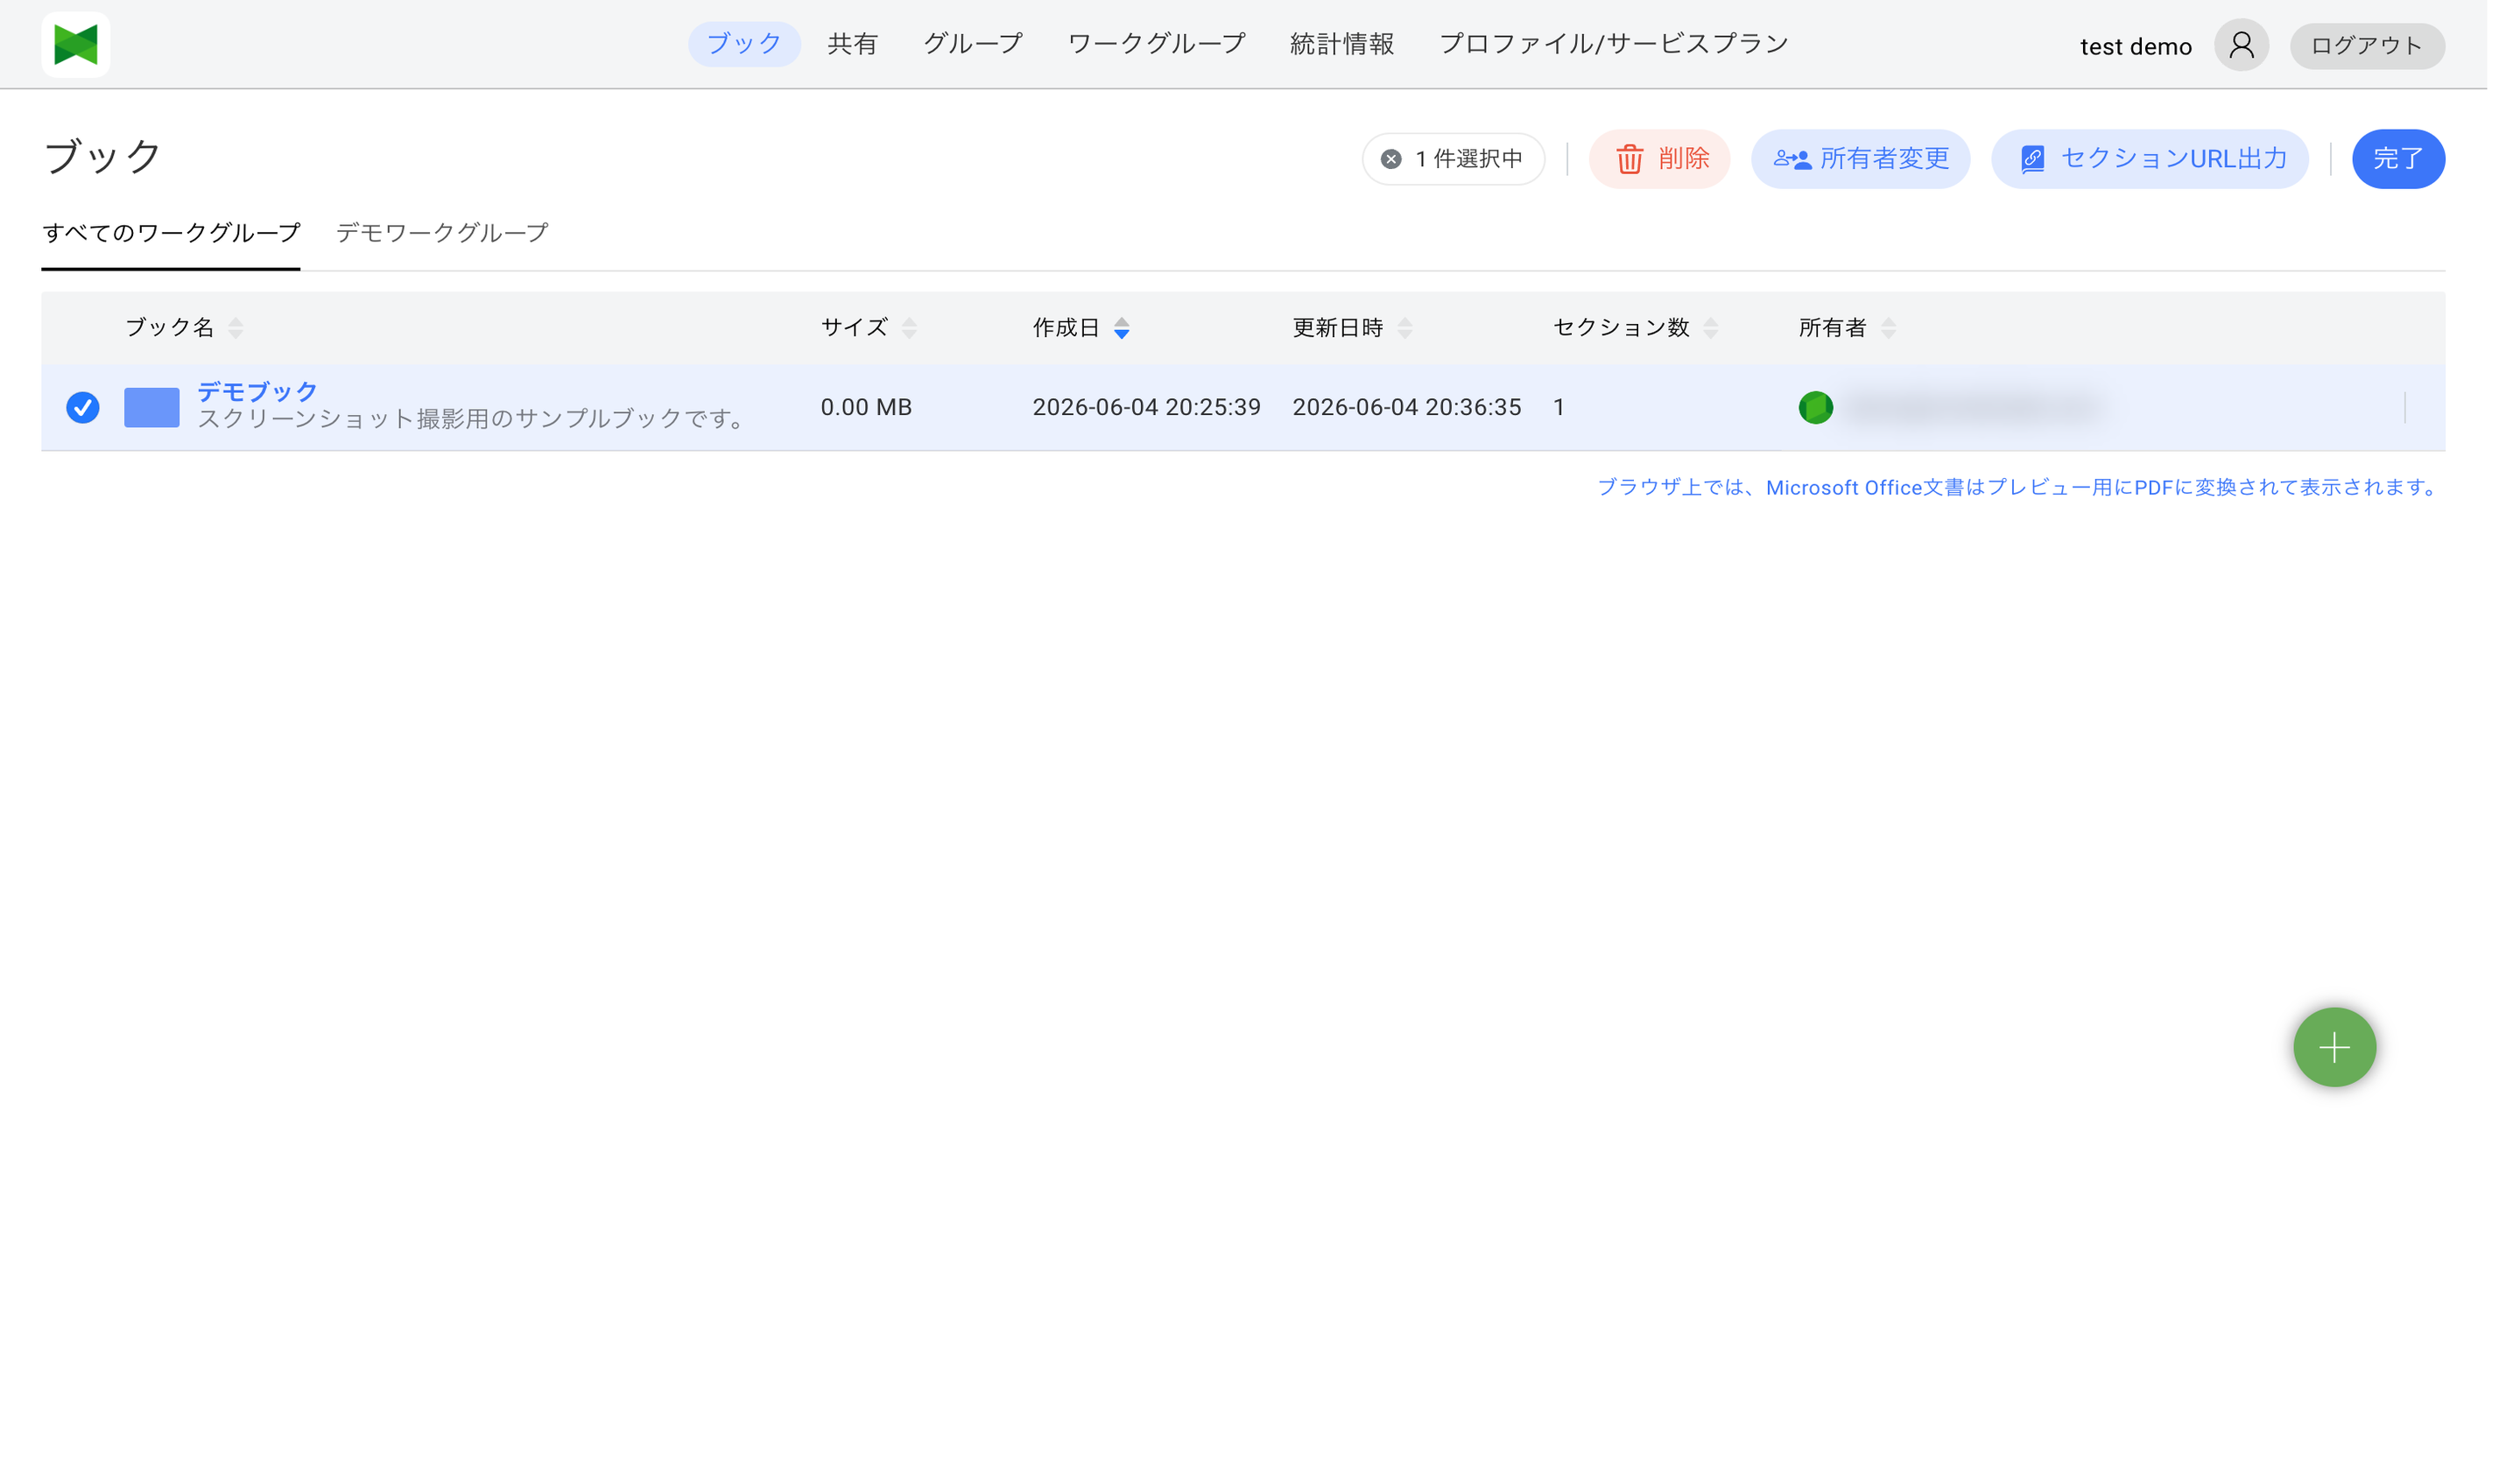
Task: Click the セクションURL出力 button label
Action: pos(2173,159)
